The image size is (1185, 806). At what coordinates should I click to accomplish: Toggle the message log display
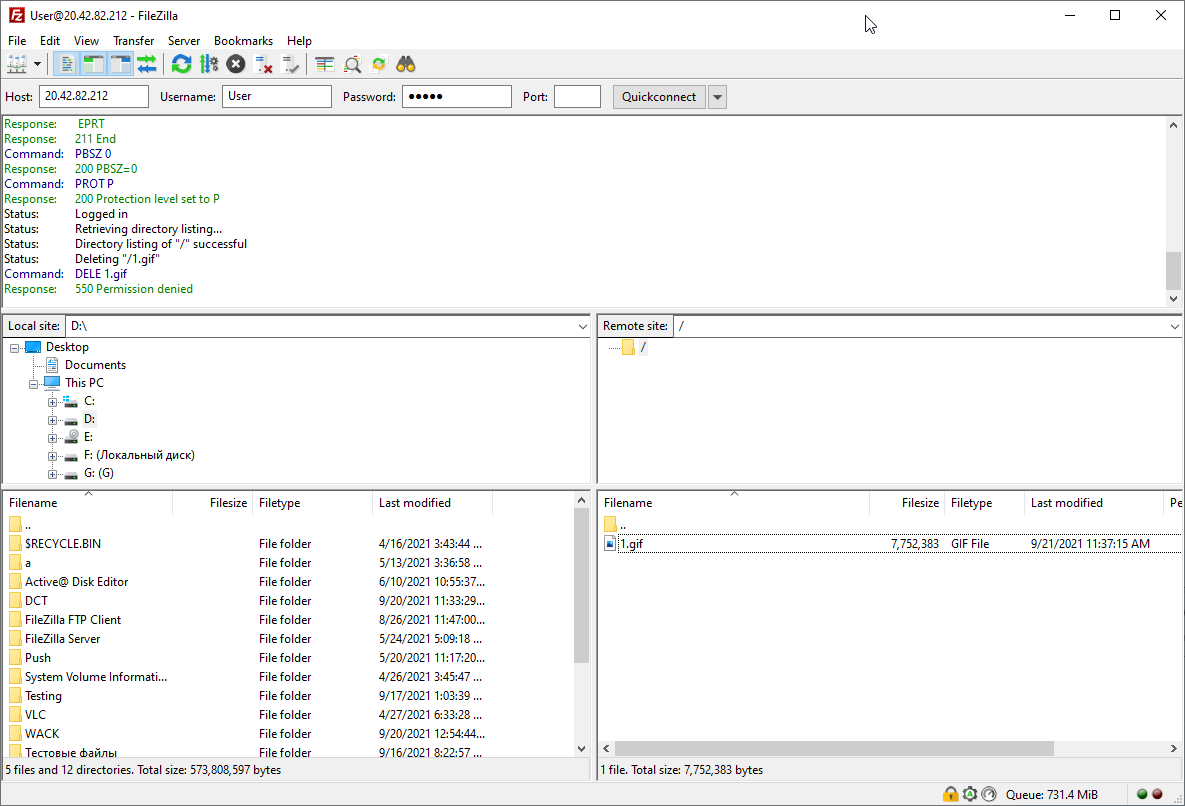[67, 64]
